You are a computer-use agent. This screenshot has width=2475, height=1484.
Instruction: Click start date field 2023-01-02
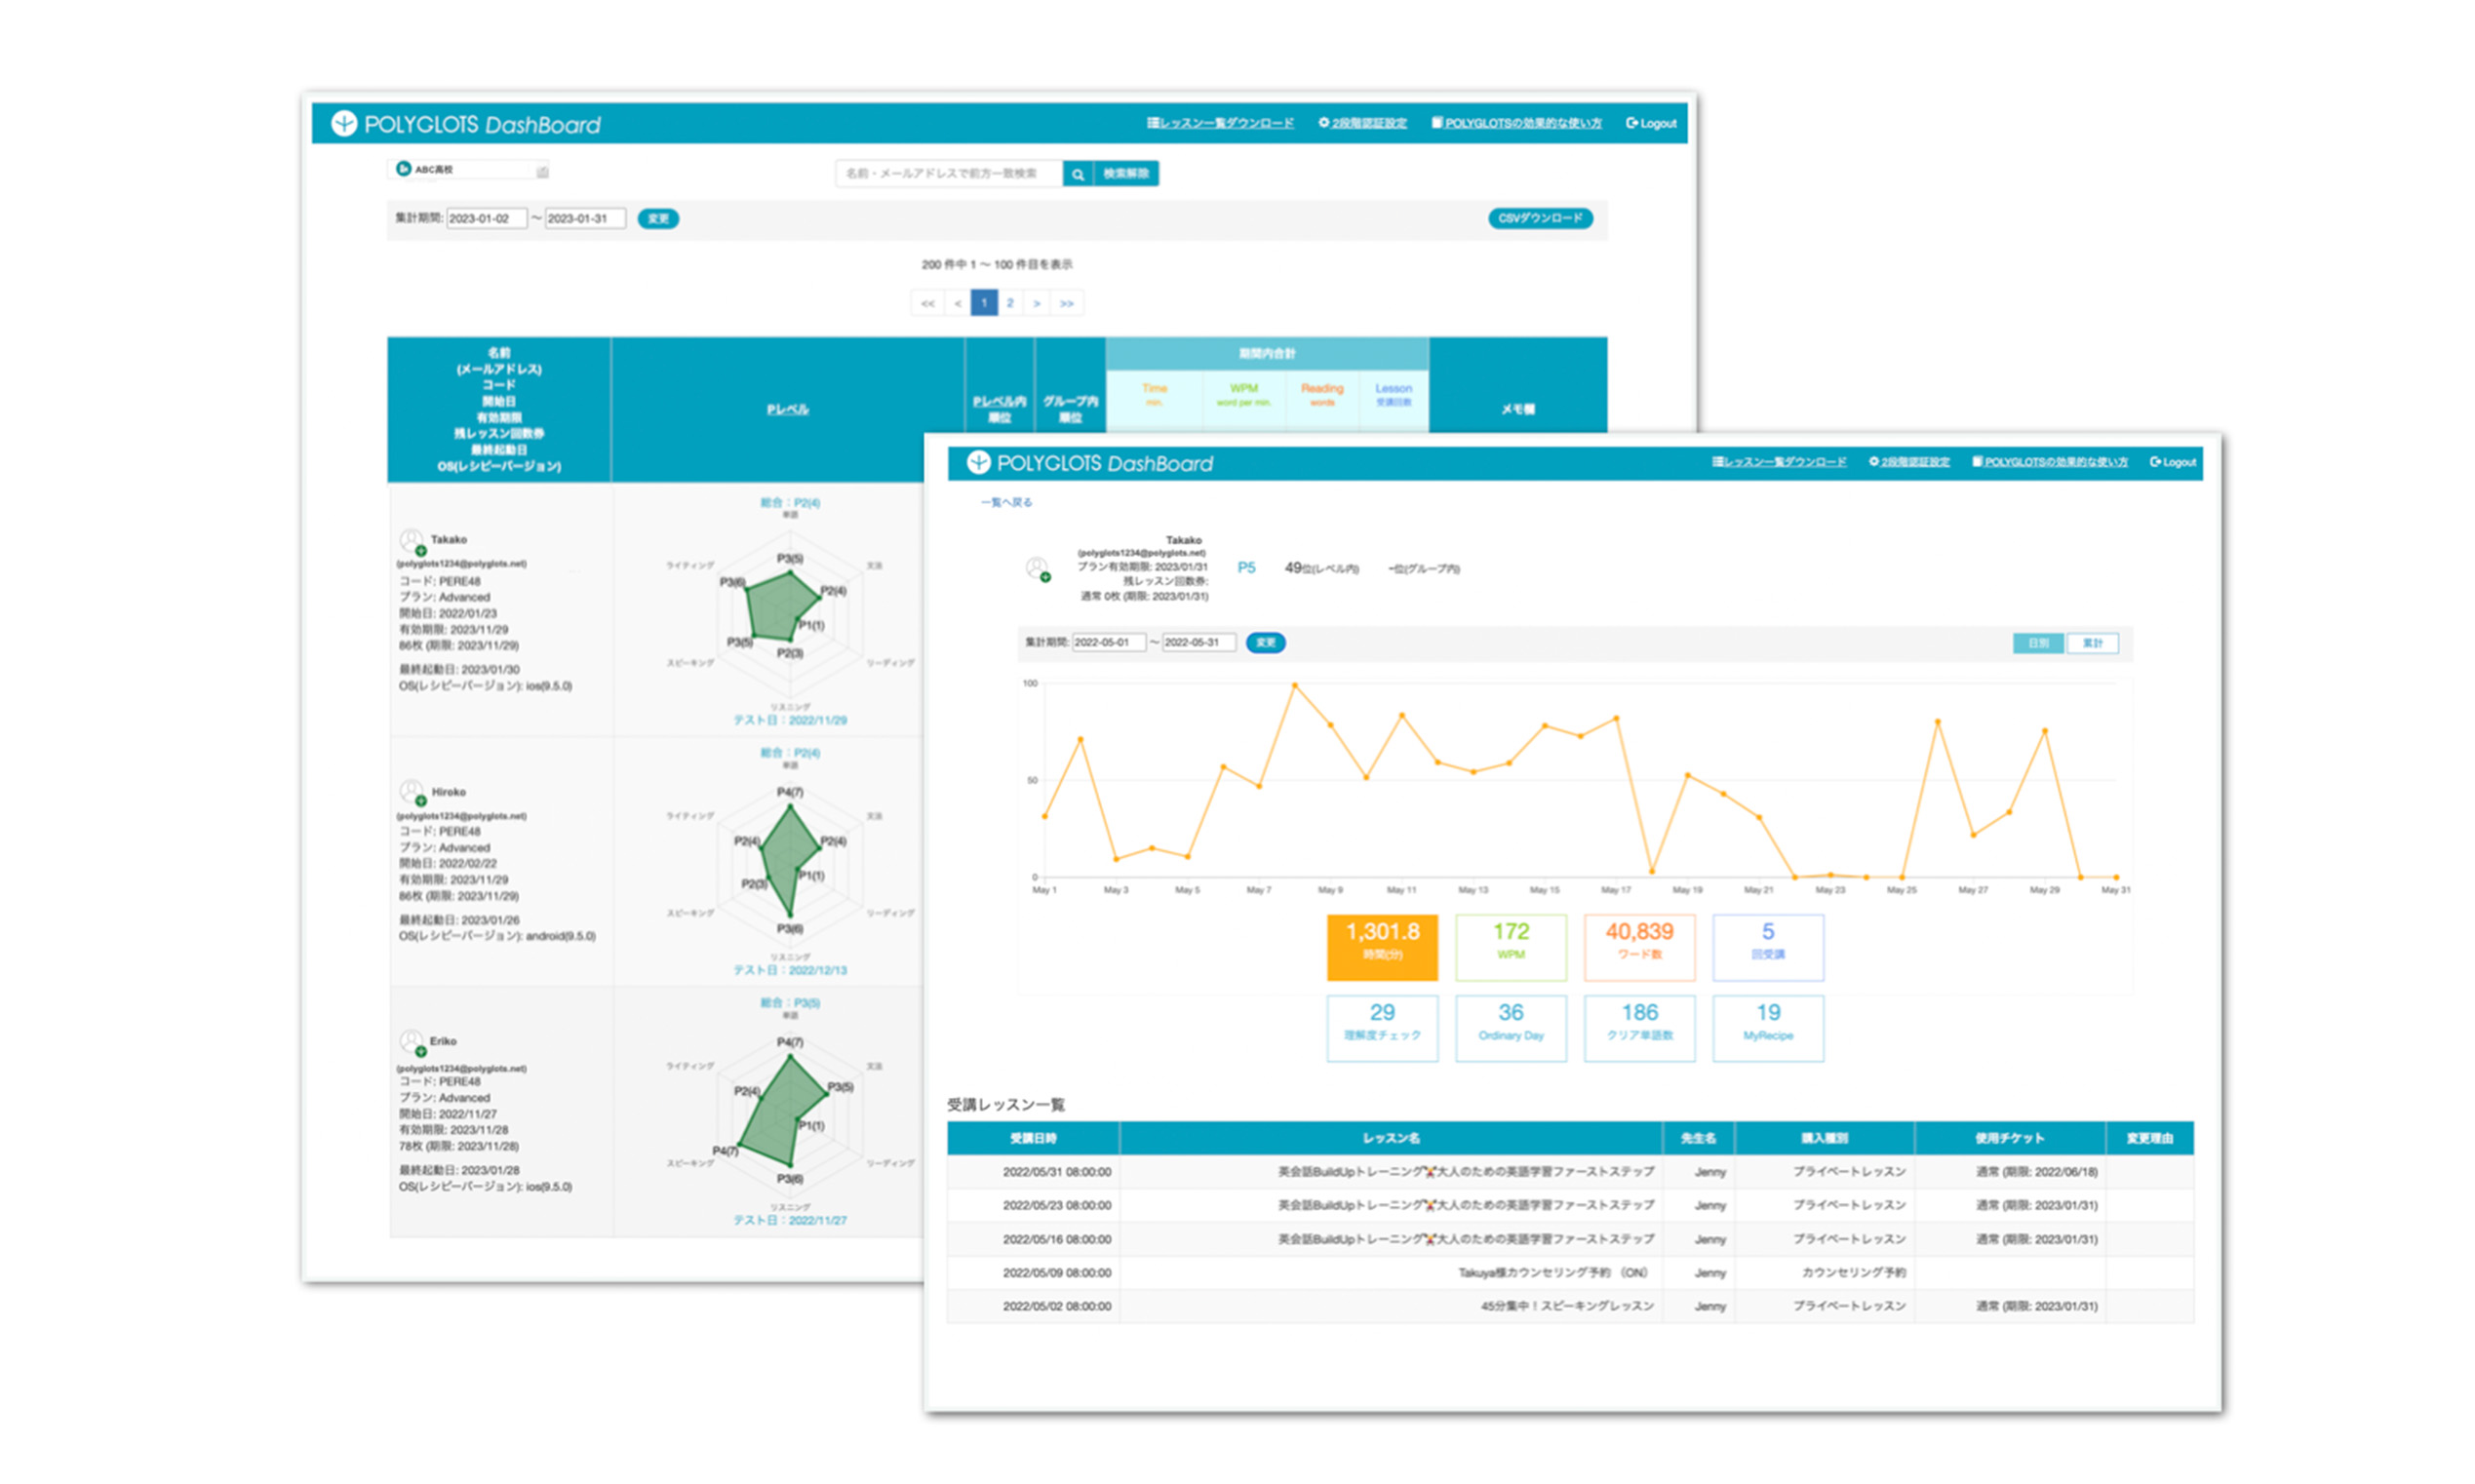[487, 219]
